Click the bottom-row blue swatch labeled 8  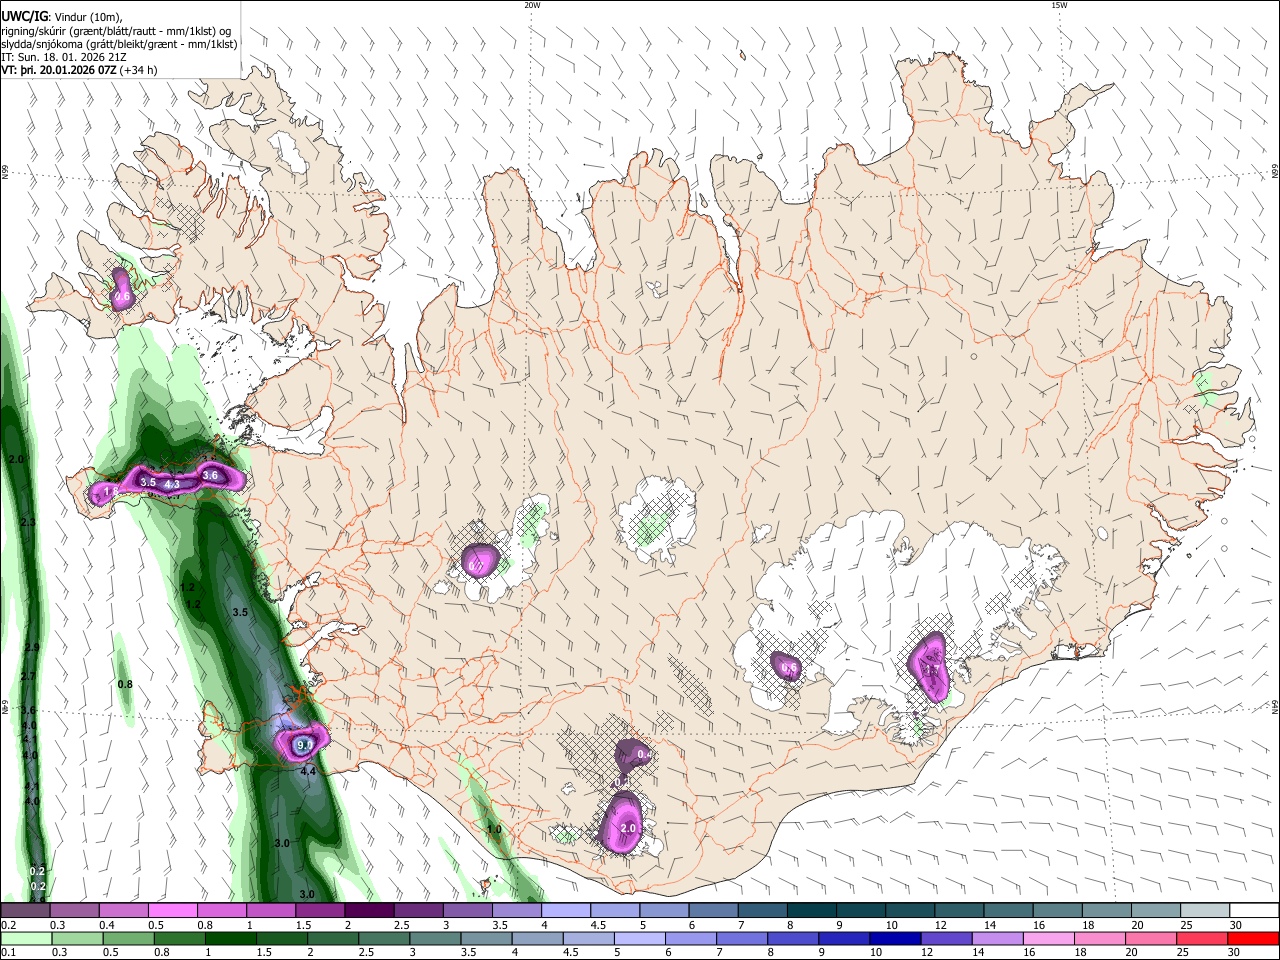[791, 938]
